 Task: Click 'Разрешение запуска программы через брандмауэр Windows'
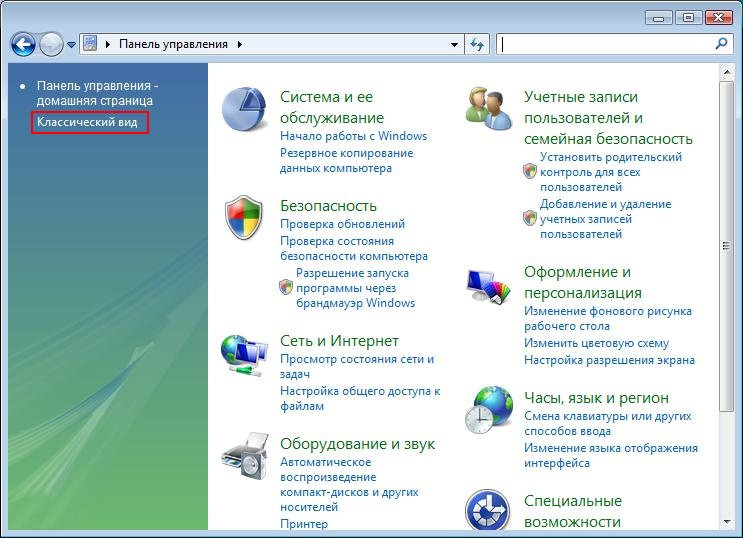pos(355,288)
